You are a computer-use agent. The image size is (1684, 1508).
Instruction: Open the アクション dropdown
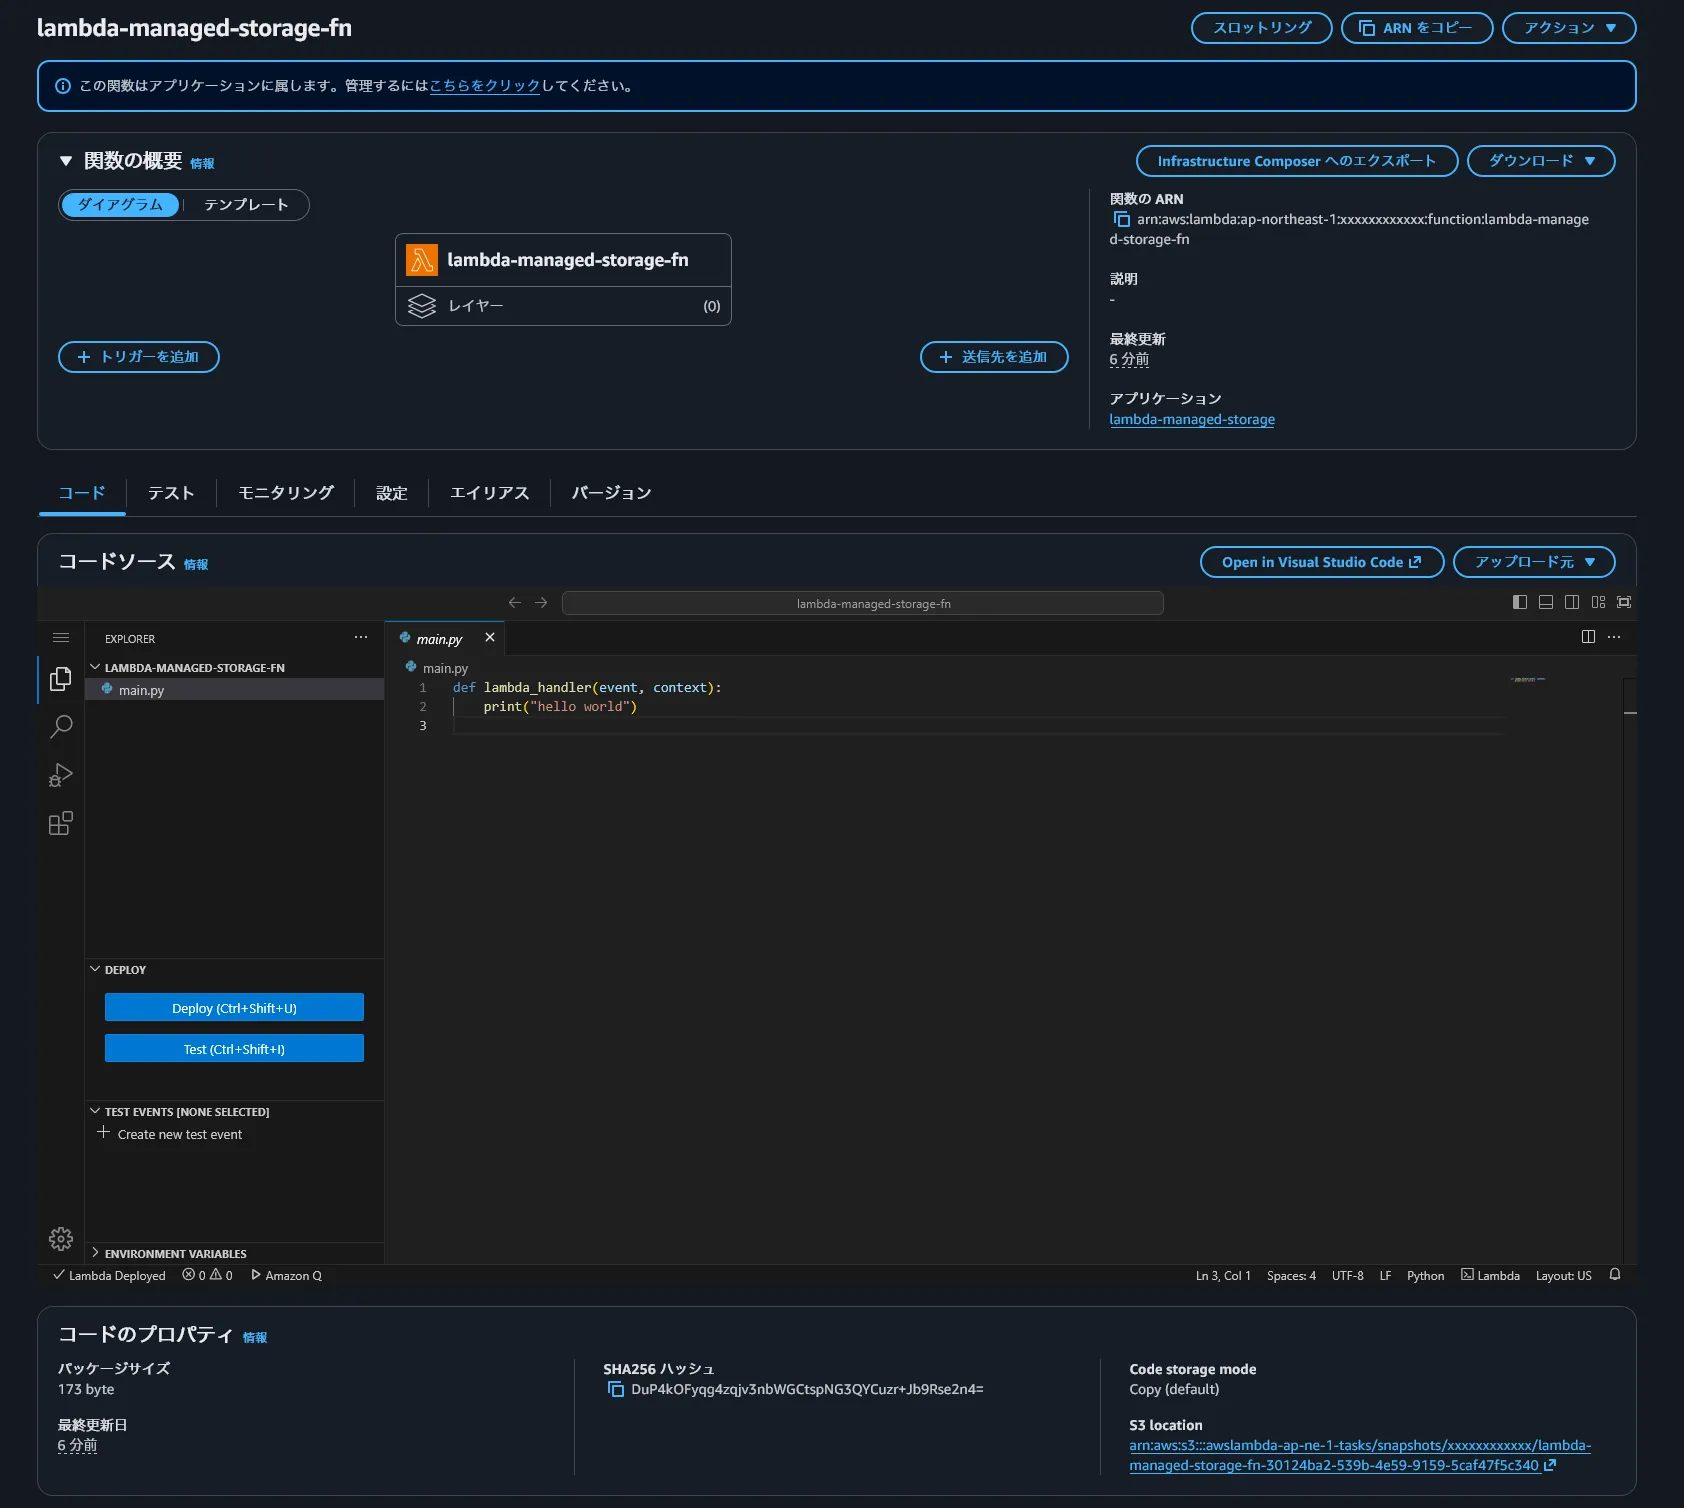tap(1569, 28)
